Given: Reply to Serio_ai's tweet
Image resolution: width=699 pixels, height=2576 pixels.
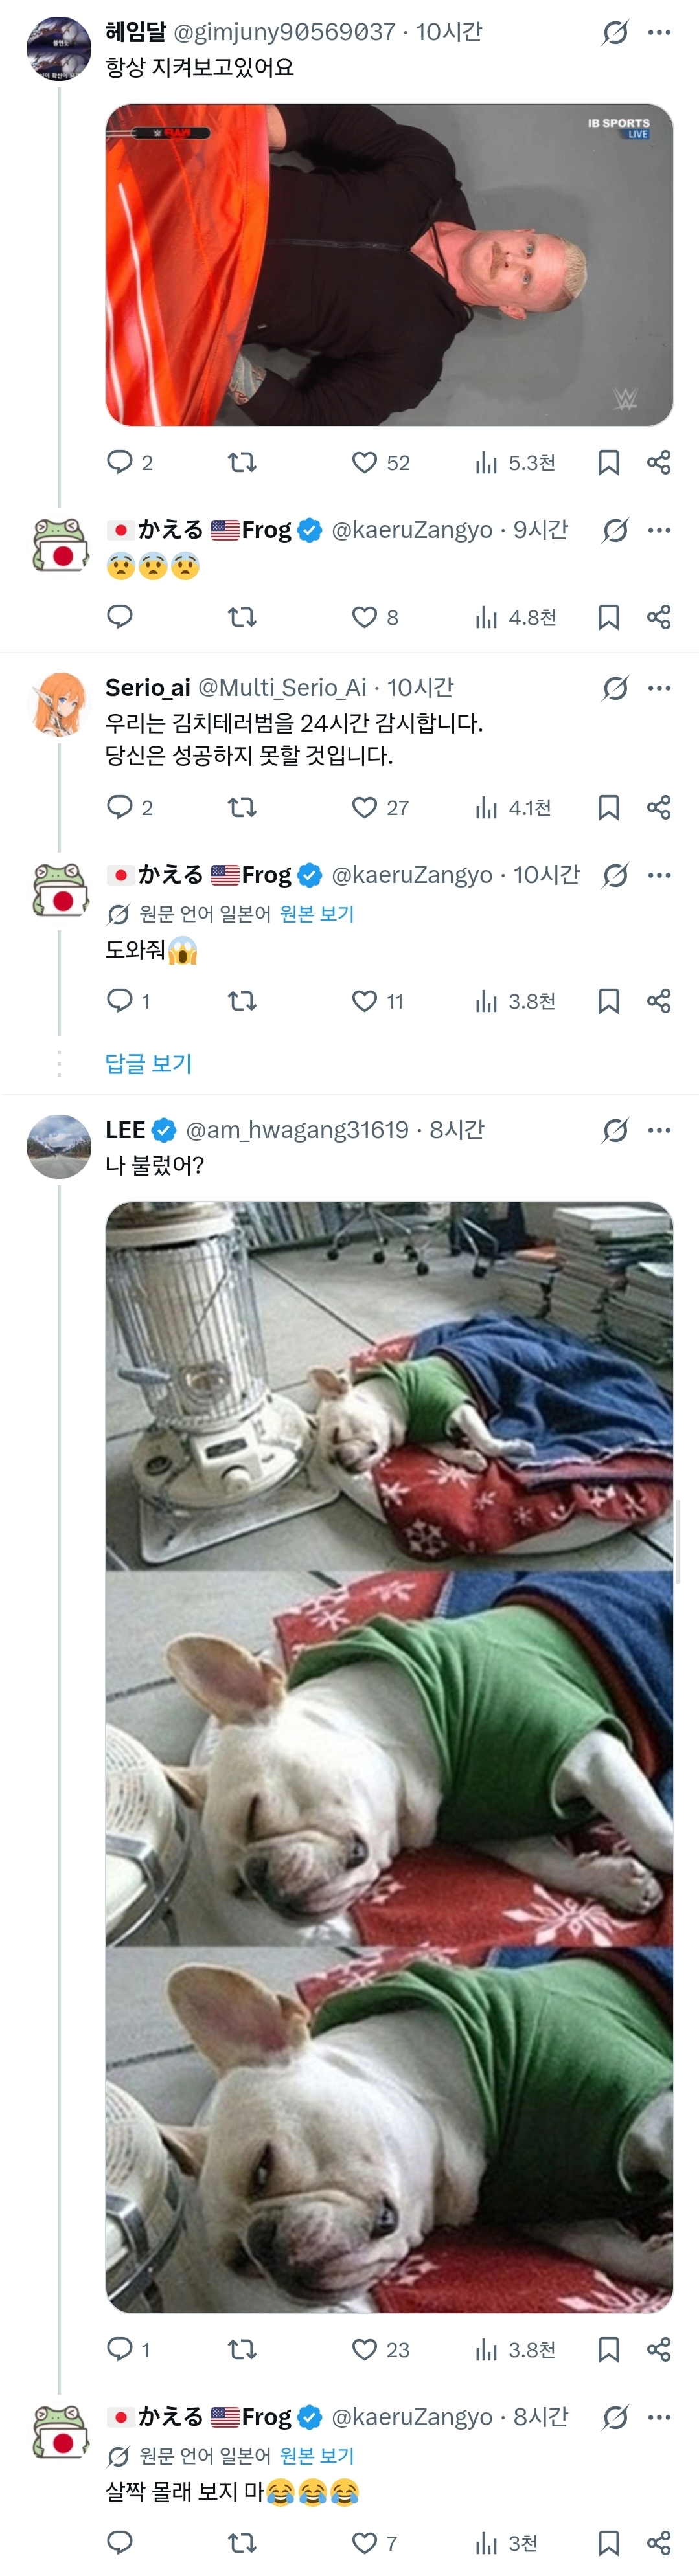Looking at the screenshot, I should [x=120, y=807].
